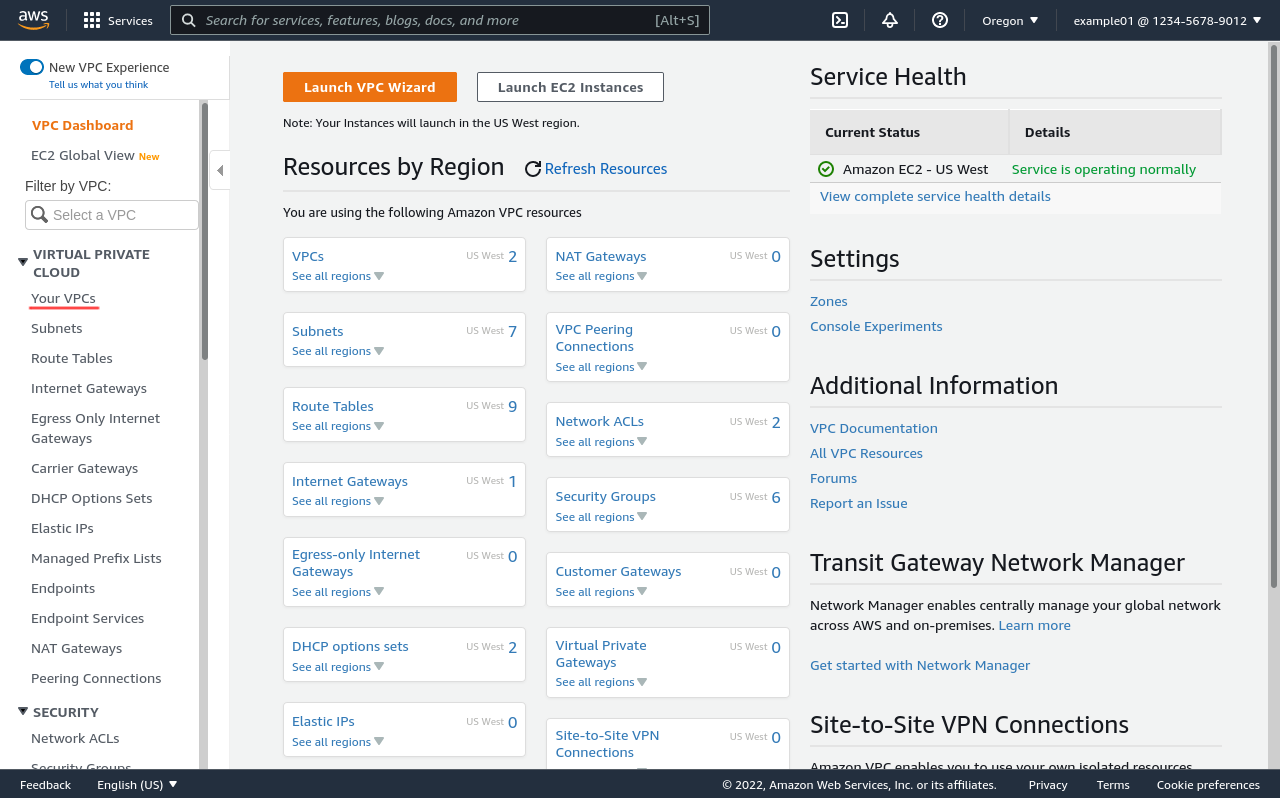Click the Launch VPC Wizard button
Viewport: 1280px width, 798px height.
370,87
